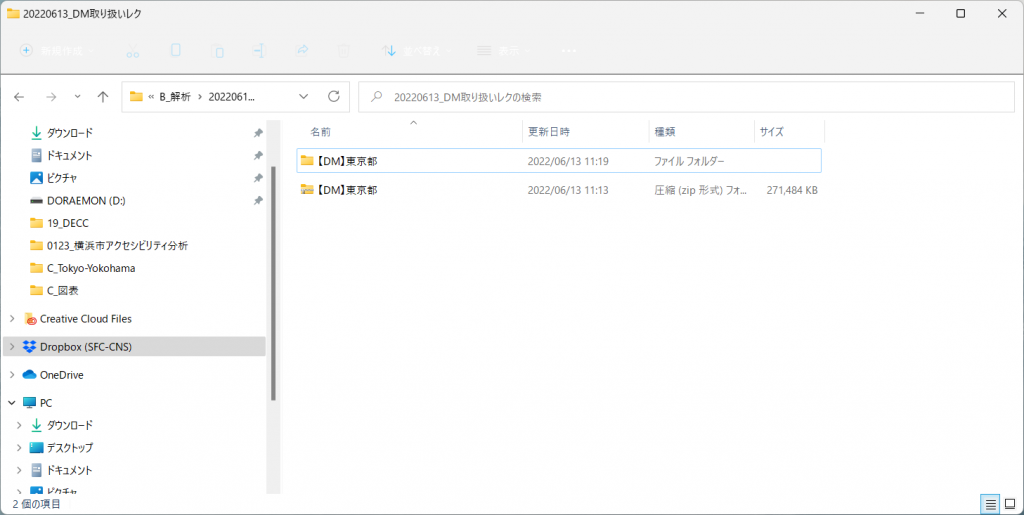Select the 【DM】東京都 zip archive row

tap(559, 190)
